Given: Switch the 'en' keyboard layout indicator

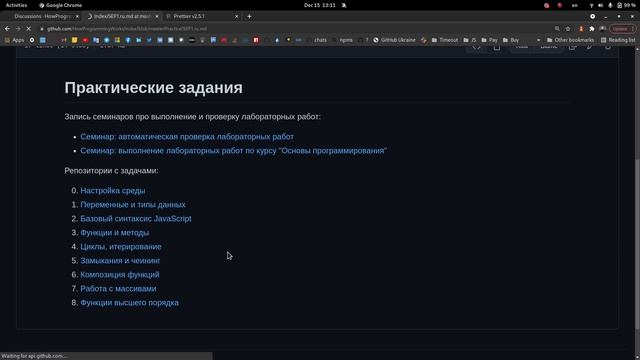Looking at the screenshot, I should [575, 5].
